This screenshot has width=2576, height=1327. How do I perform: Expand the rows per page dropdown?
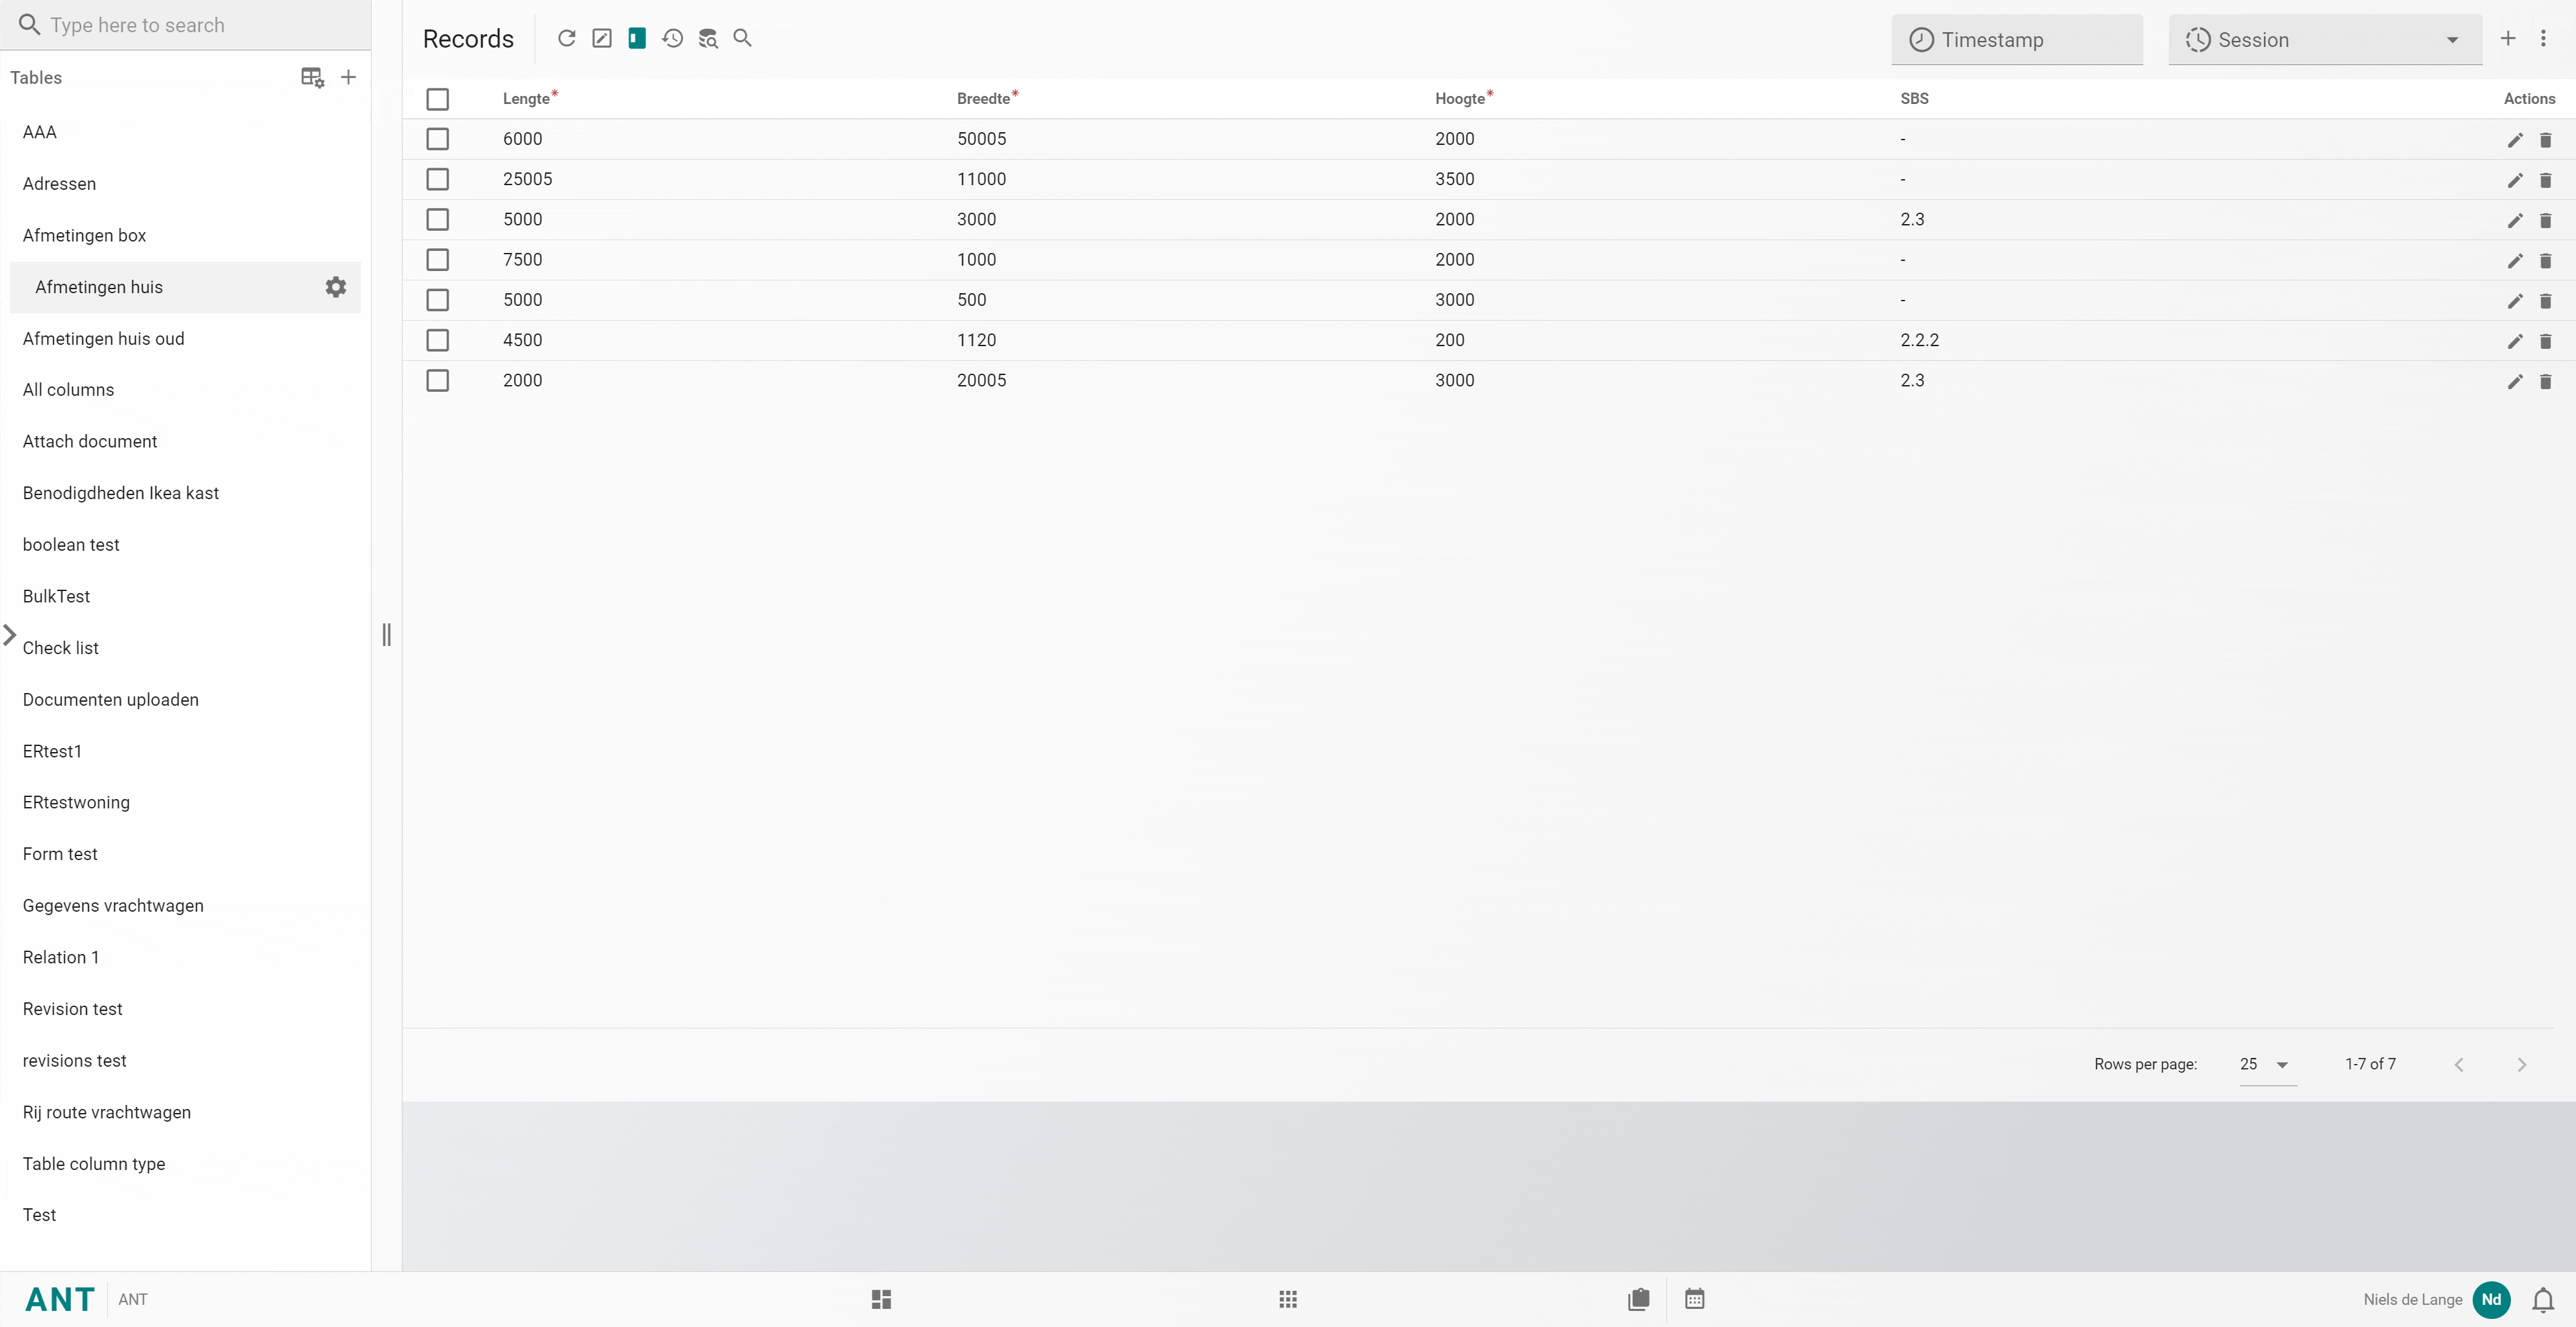pyautogui.click(x=2266, y=1064)
